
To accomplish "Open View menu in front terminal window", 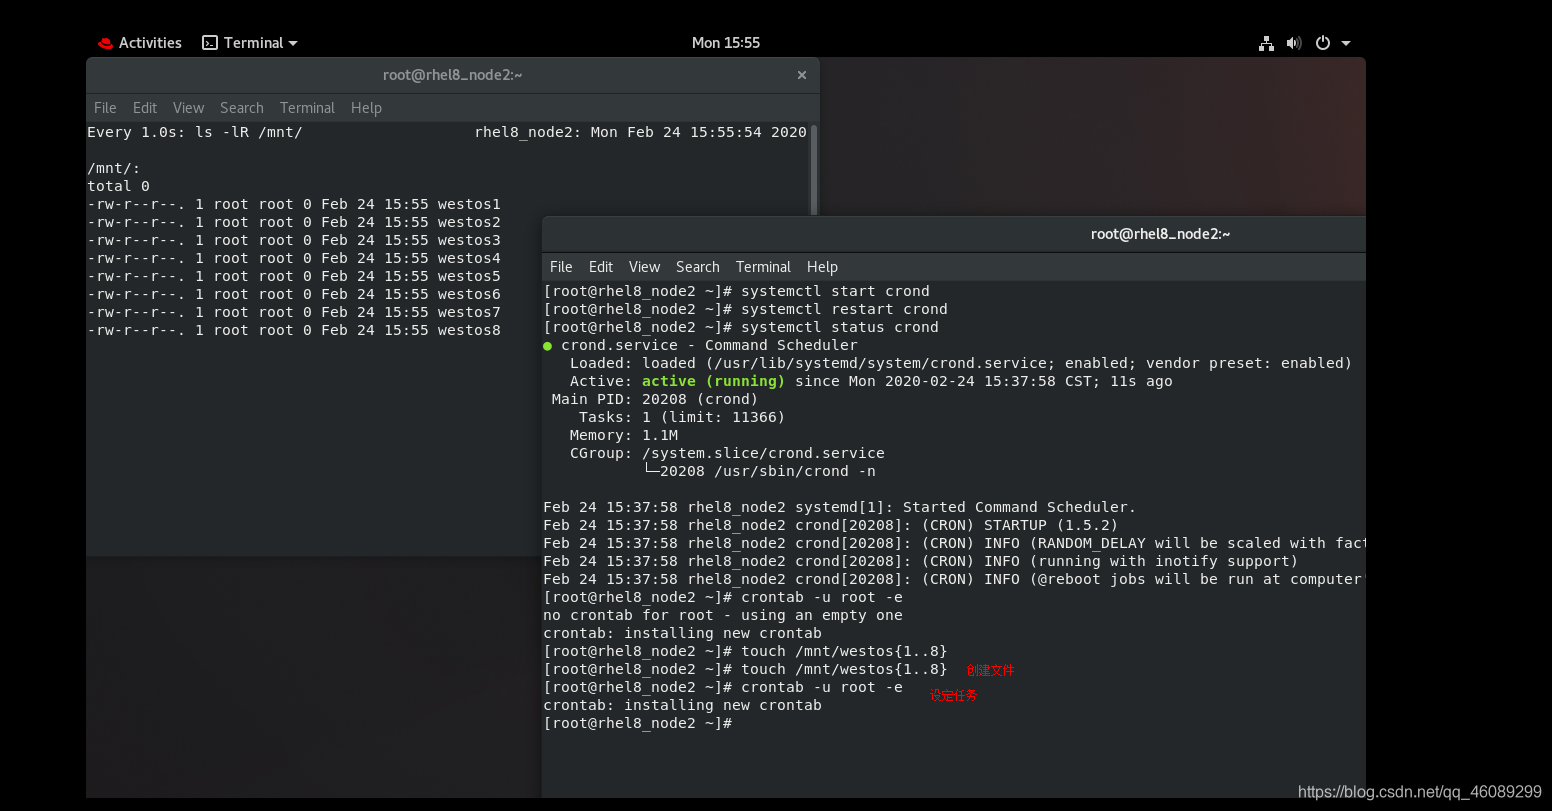I will [x=644, y=267].
